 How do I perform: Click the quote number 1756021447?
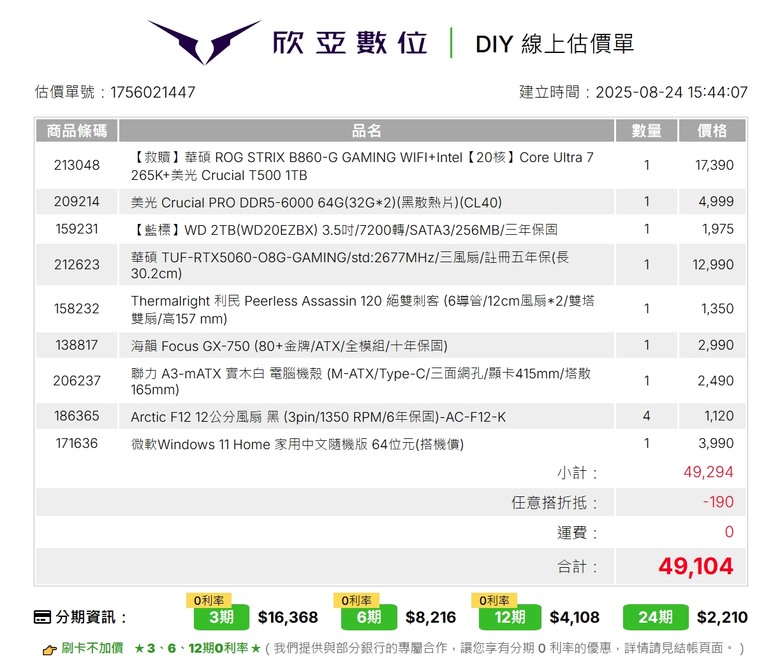(153, 92)
